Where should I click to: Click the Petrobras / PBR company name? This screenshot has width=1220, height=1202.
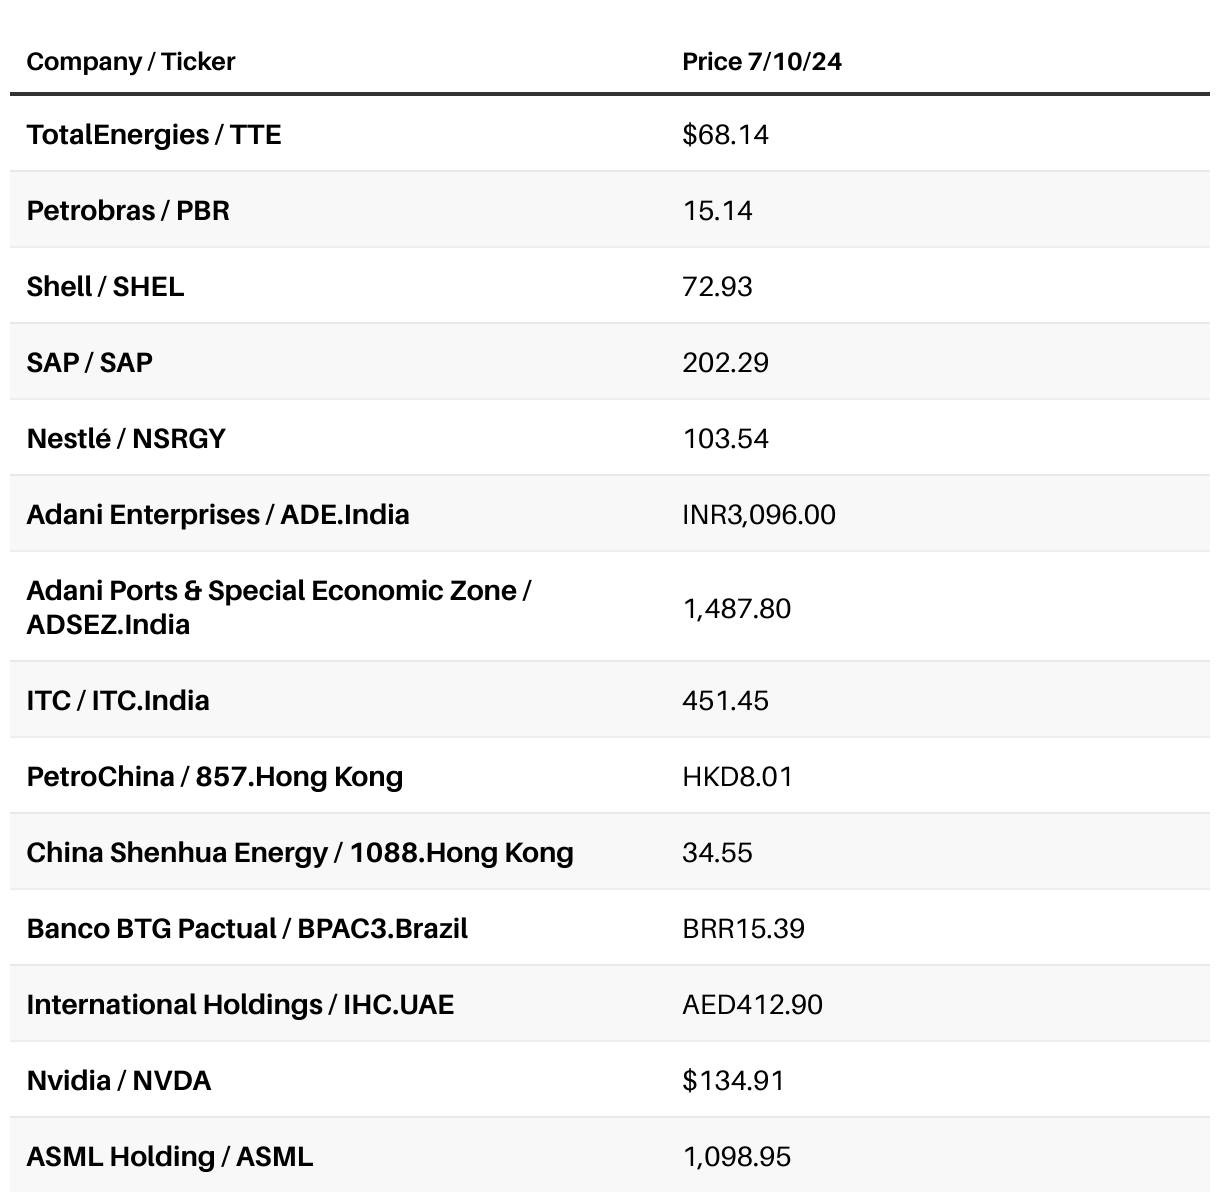[128, 211]
